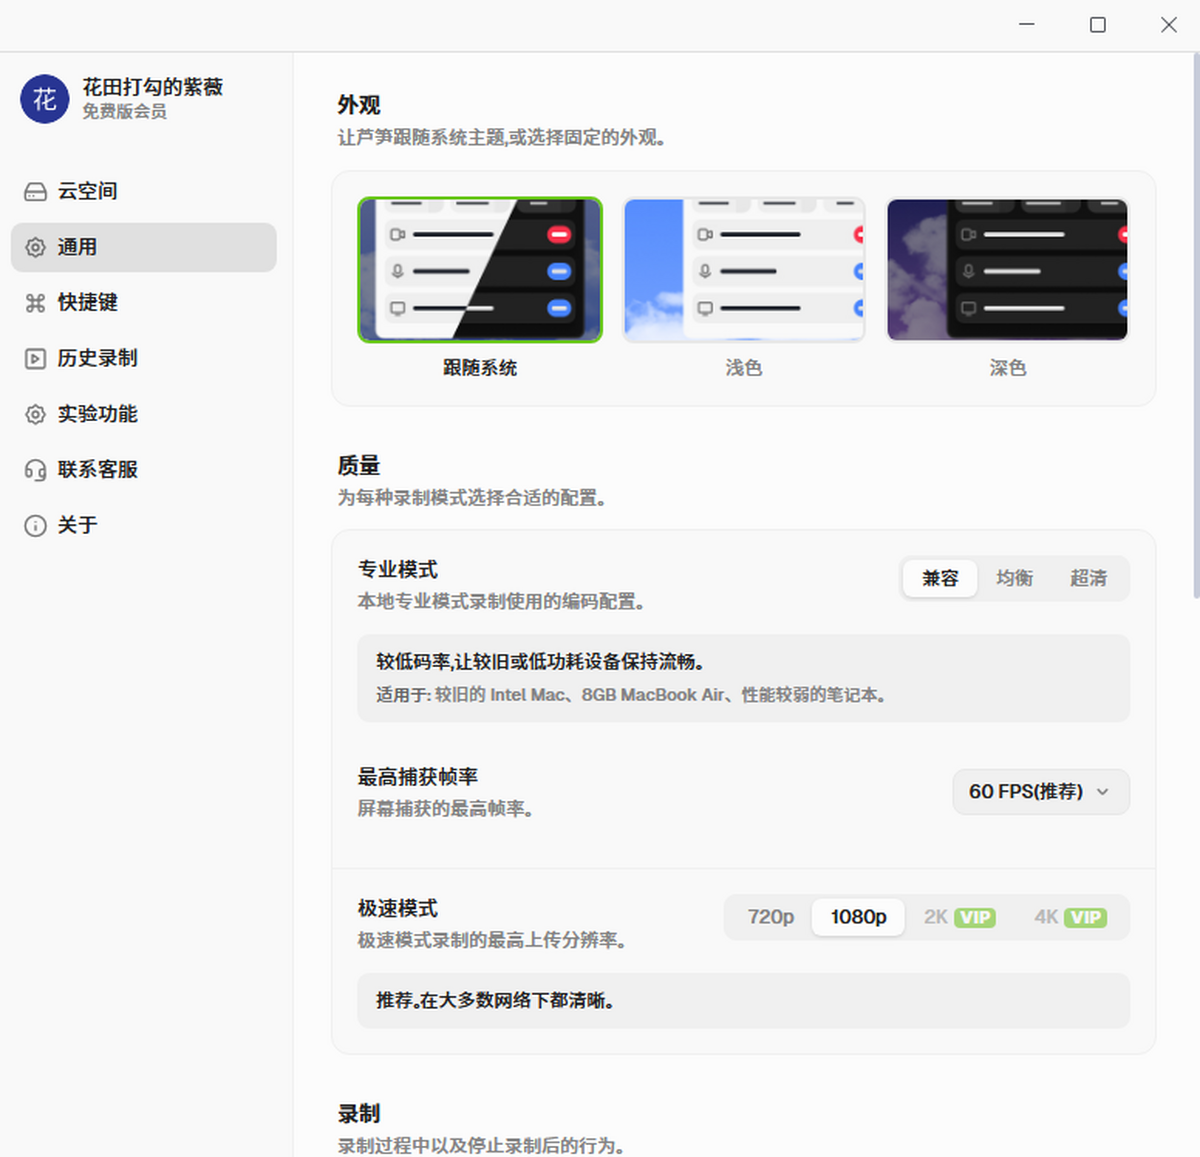Click the vertical scrollbar on the right
The width and height of the screenshot is (1200, 1157).
tap(1196, 325)
